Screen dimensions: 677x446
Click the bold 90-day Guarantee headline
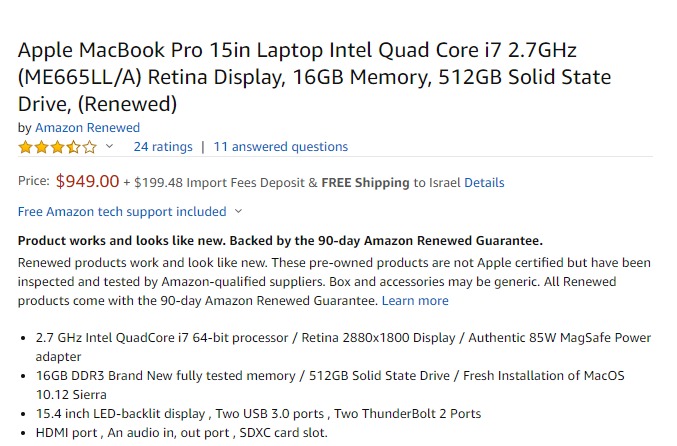click(x=280, y=241)
